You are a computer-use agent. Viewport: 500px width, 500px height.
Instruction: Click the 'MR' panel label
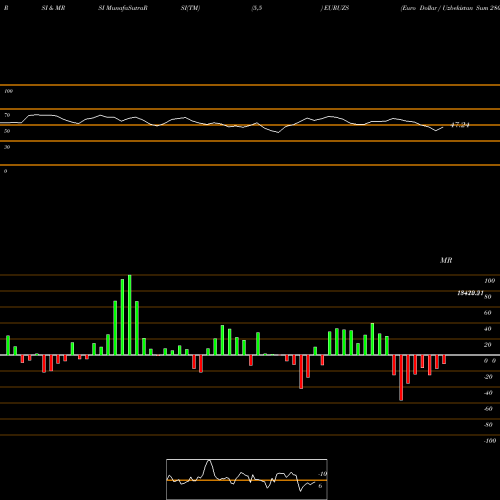point(446,260)
